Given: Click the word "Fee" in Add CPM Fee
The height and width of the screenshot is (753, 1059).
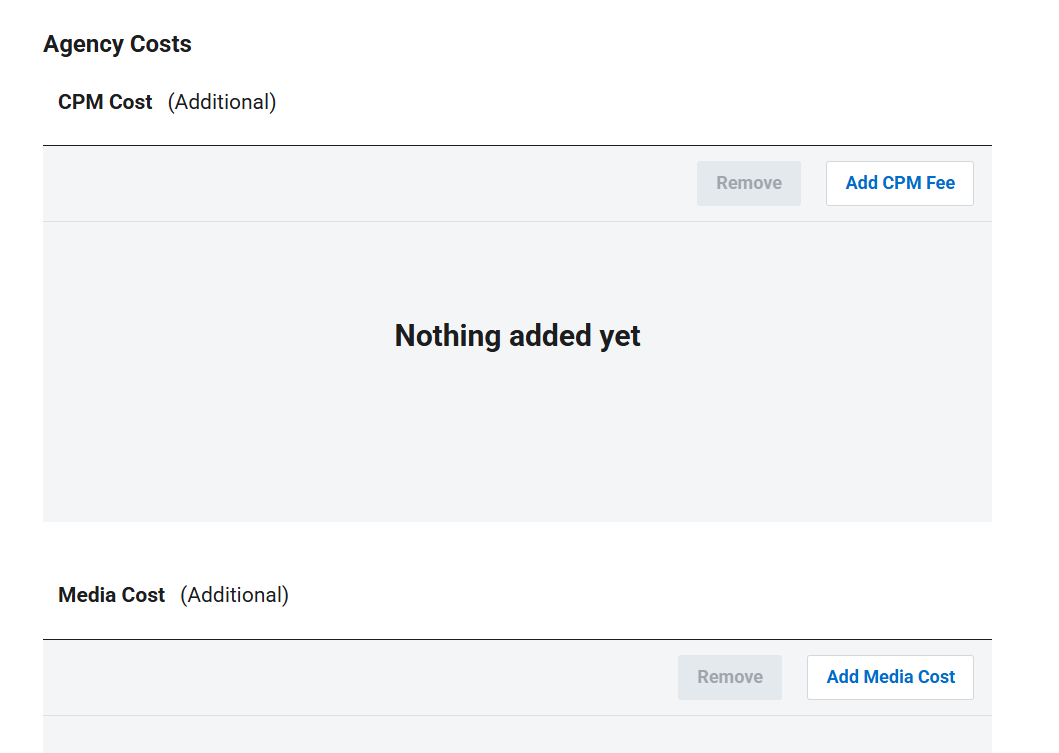Looking at the screenshot, I should (940, 183).
